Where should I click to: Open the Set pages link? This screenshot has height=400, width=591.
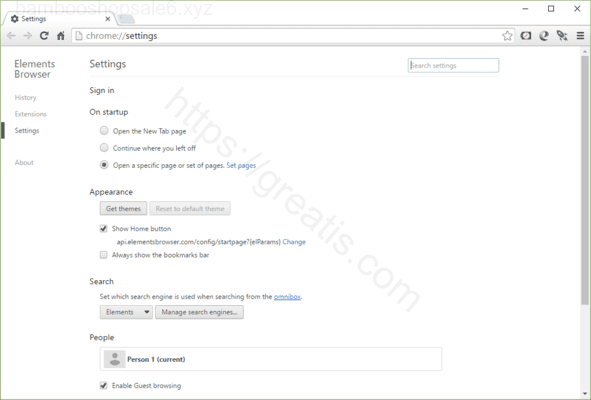point(241,166)
